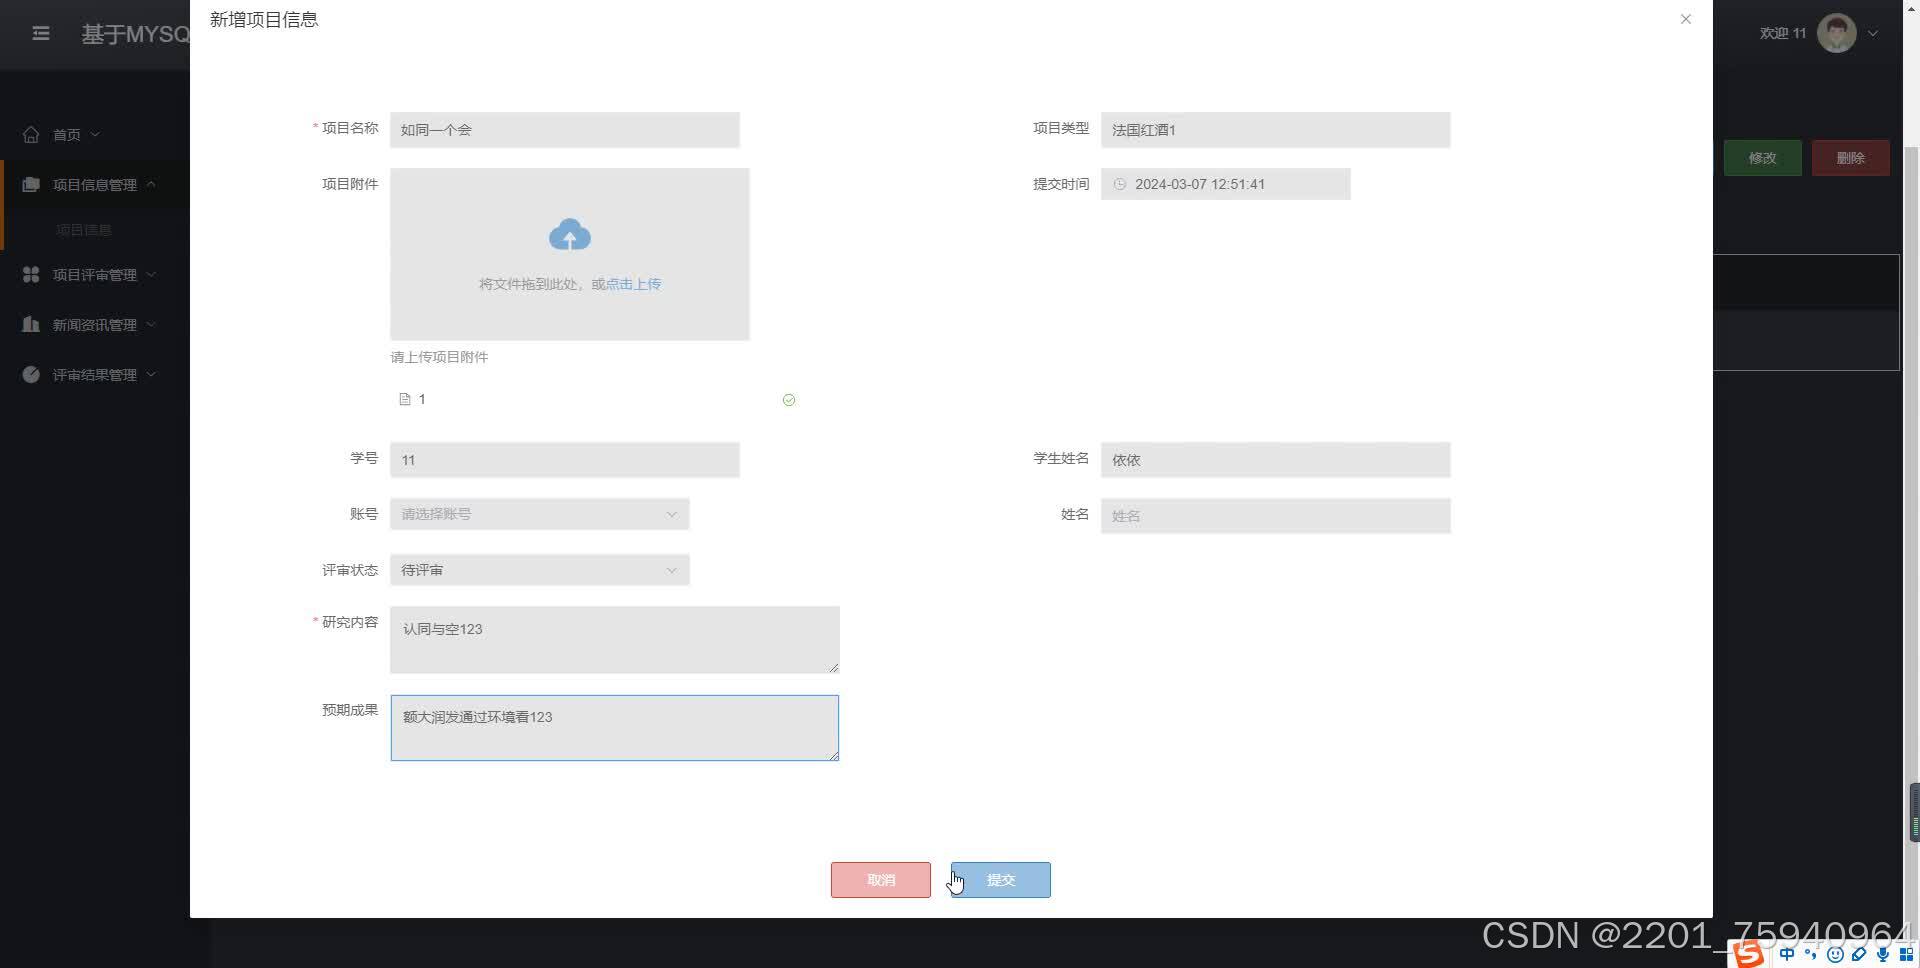The width and height of the screenshot is (1920, 968).
Task: Click the 请上传项目附件 hint text
Action: pos(439,357)
